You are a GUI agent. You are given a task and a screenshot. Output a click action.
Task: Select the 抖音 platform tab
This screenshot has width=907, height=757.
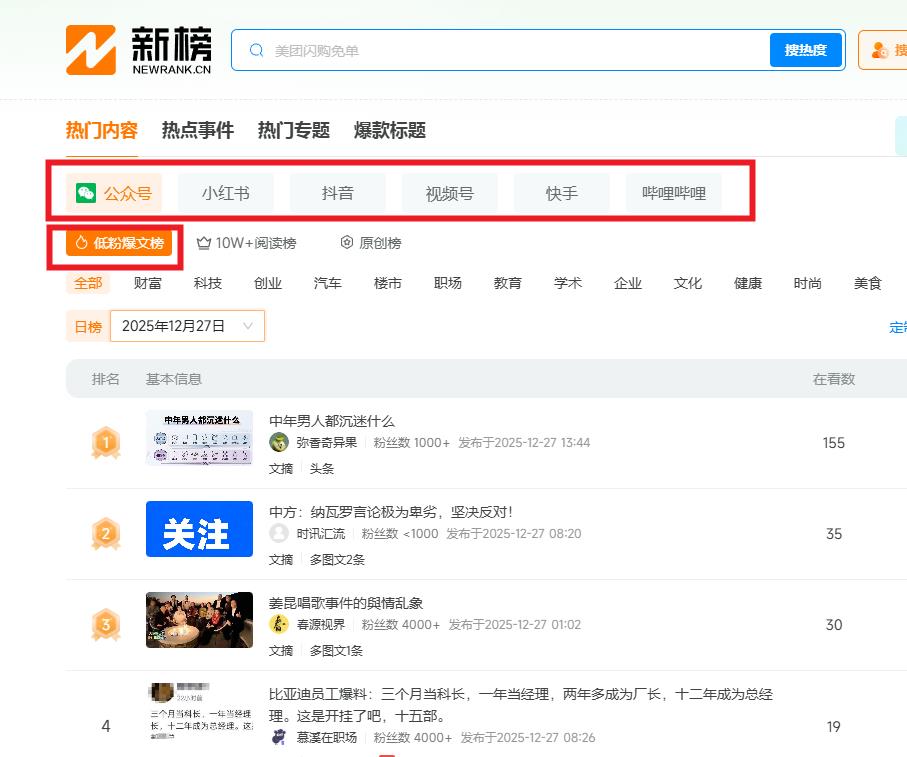click(x=338, y=193)
